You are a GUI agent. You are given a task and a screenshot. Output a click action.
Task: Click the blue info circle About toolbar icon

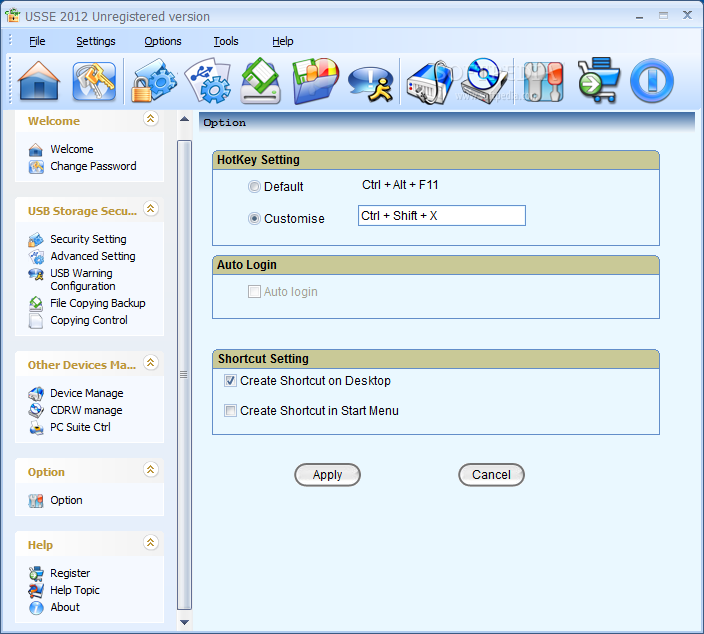[652, 81]
